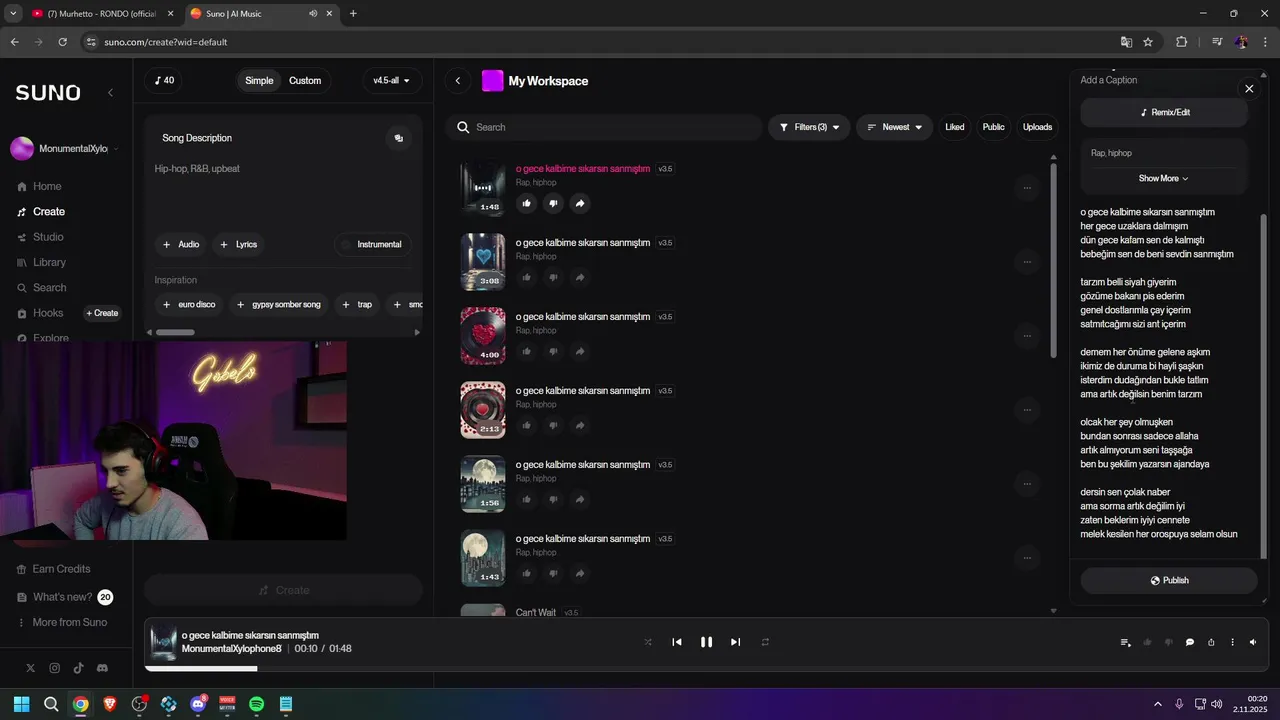Screen dimensions: 1280x720
Task: Expand the MonumentalXylo account menu
Action: point(65,149)
